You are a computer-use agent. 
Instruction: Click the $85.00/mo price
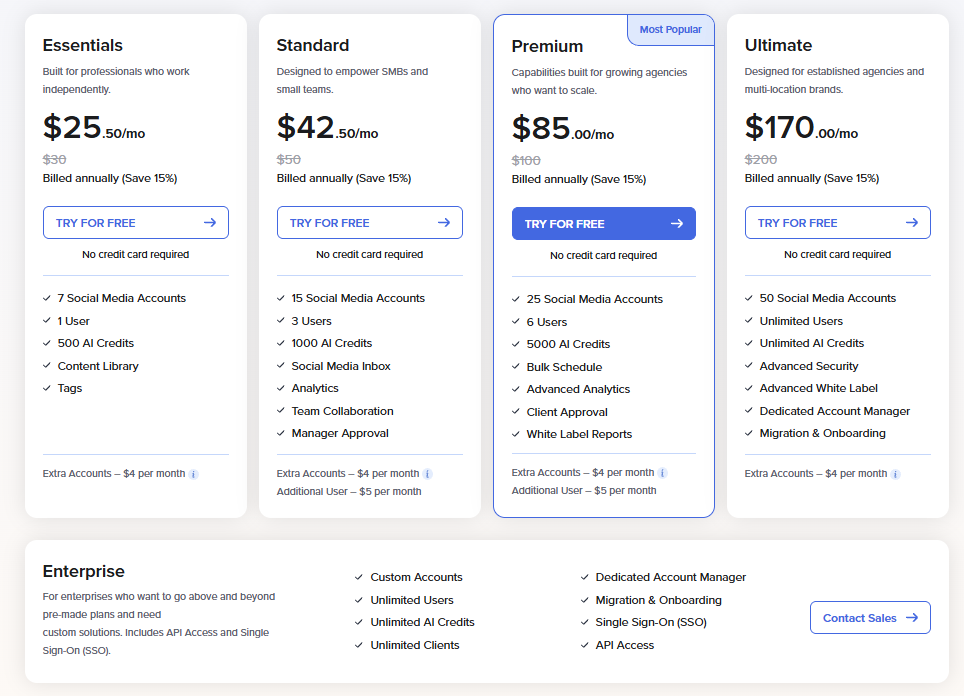(563, 129)
